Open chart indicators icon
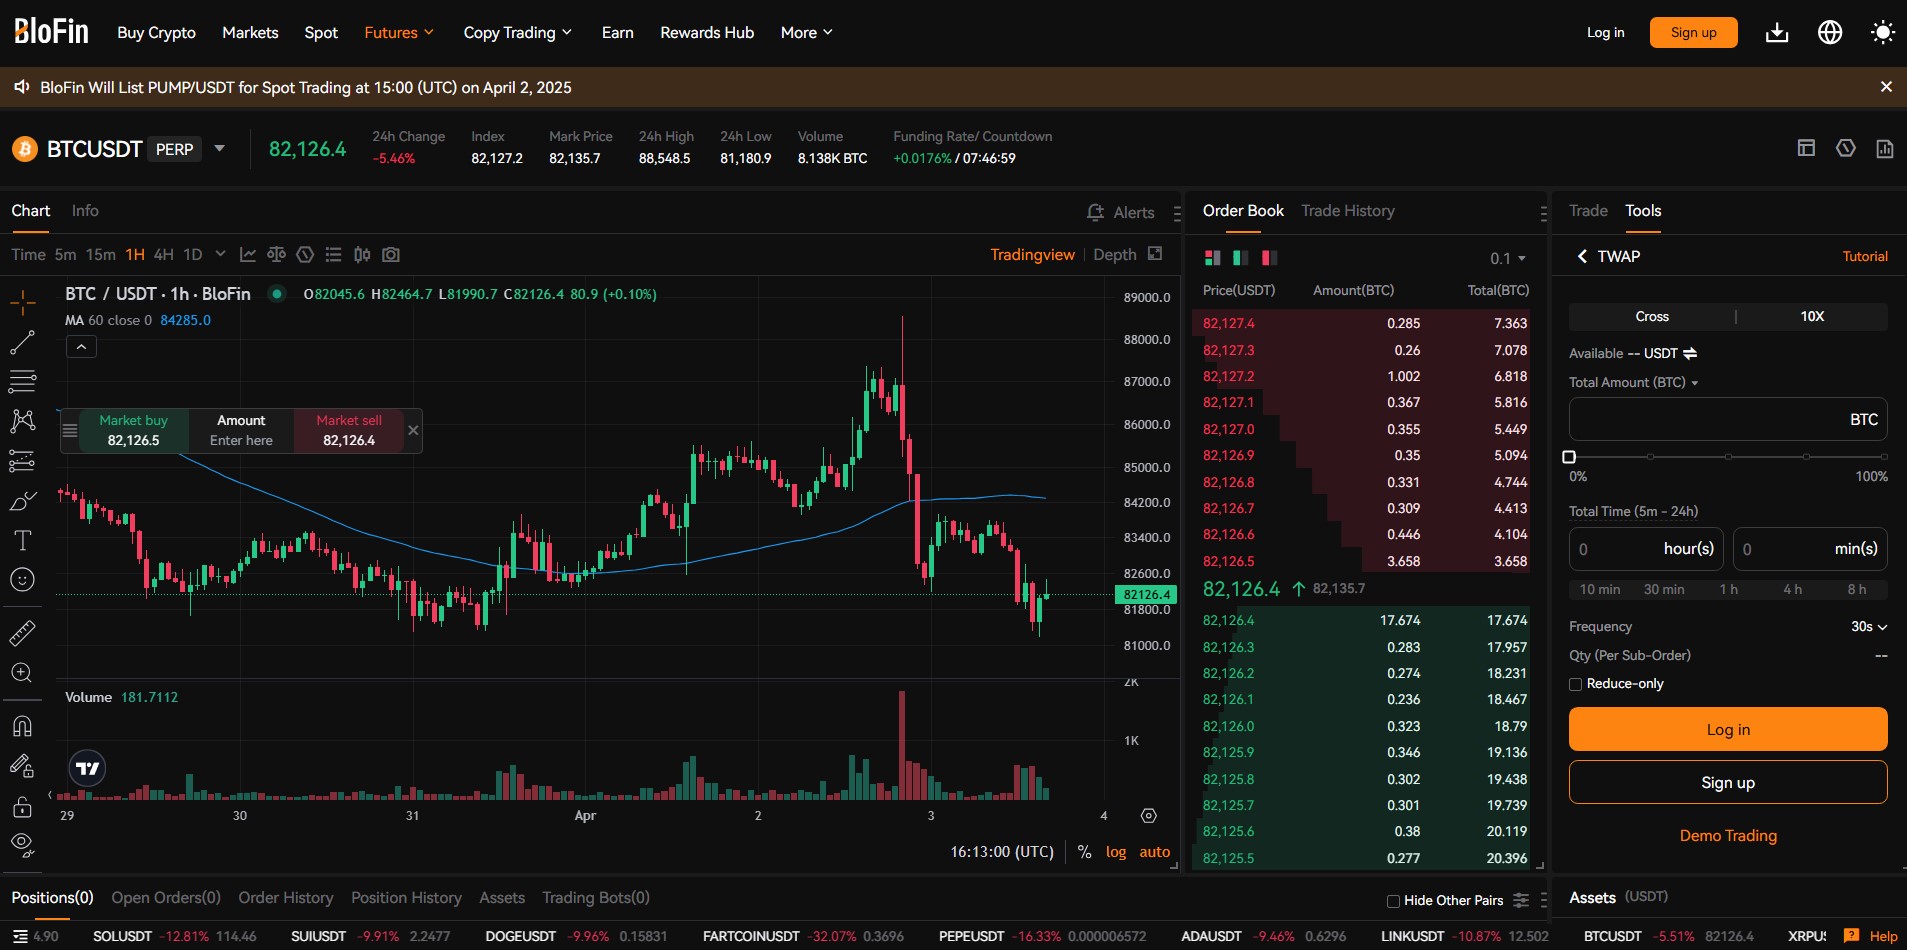Viewport: 1907px width, 950px height. click(x=248, y=255)
